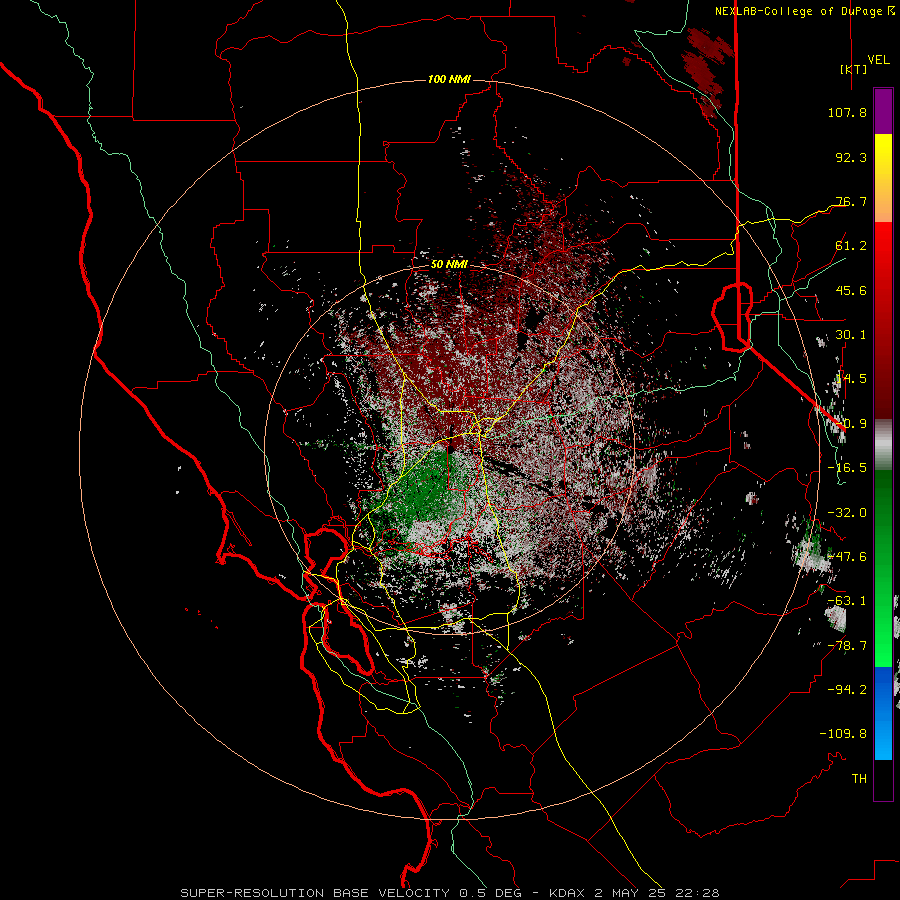Screen dimensions: 900x900
Task: Click the 50 NMI range ring label
Action: [x=449, y=265]
